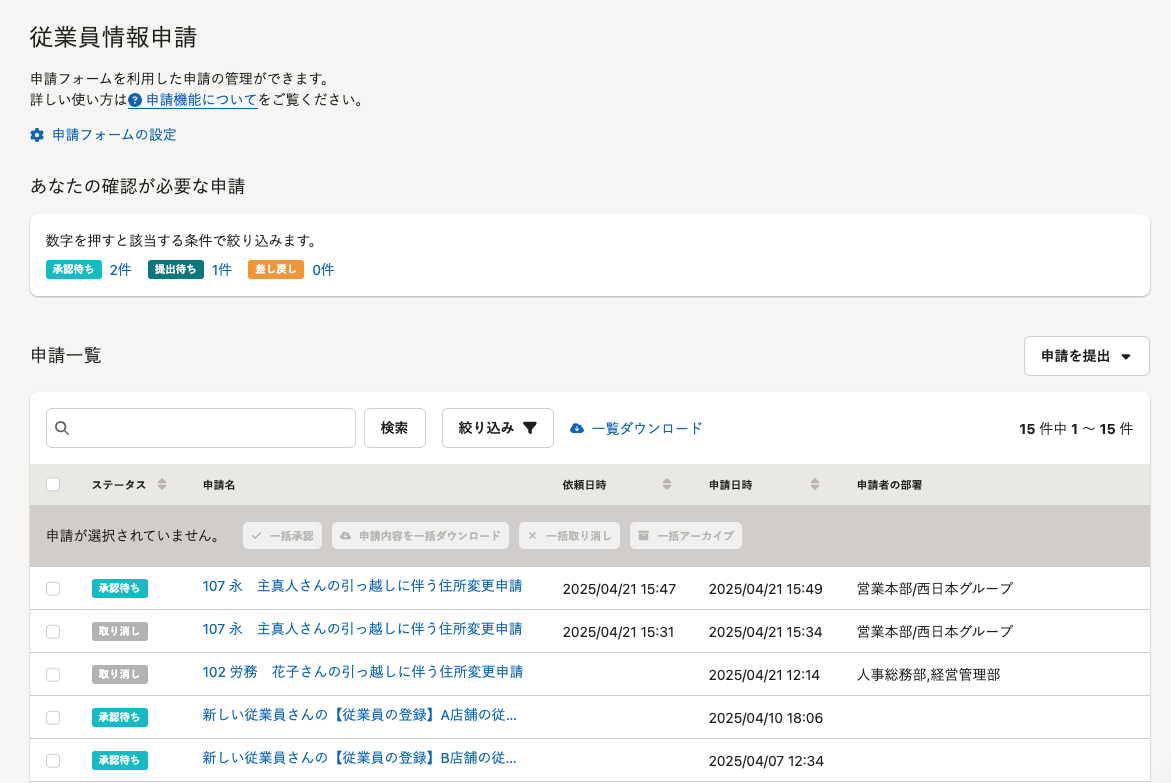Viewport: 1171px width, 783px height.
Task: Click the 承認待ち badge on B店舗 row
Action: [119, 761]
